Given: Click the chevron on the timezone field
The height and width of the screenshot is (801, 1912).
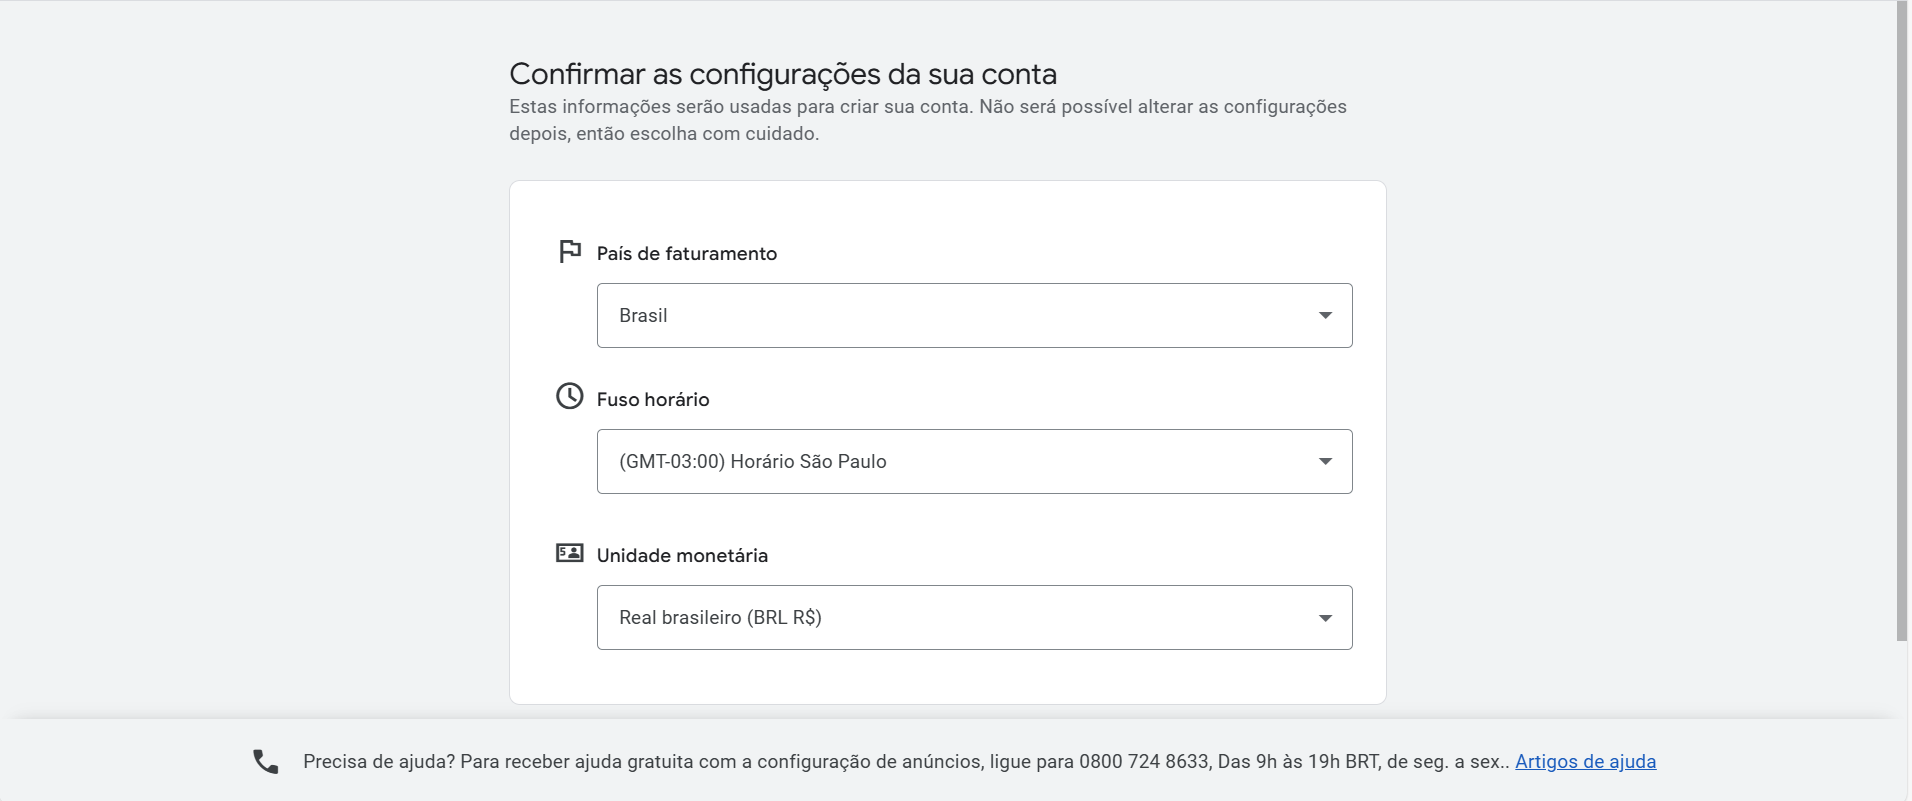Looking at the screenshot, I should point(1326,461).
